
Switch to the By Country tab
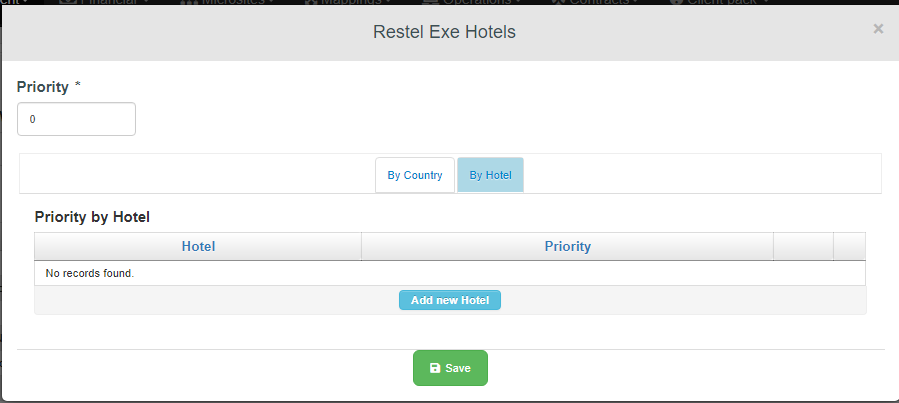(x=415, y=175)
